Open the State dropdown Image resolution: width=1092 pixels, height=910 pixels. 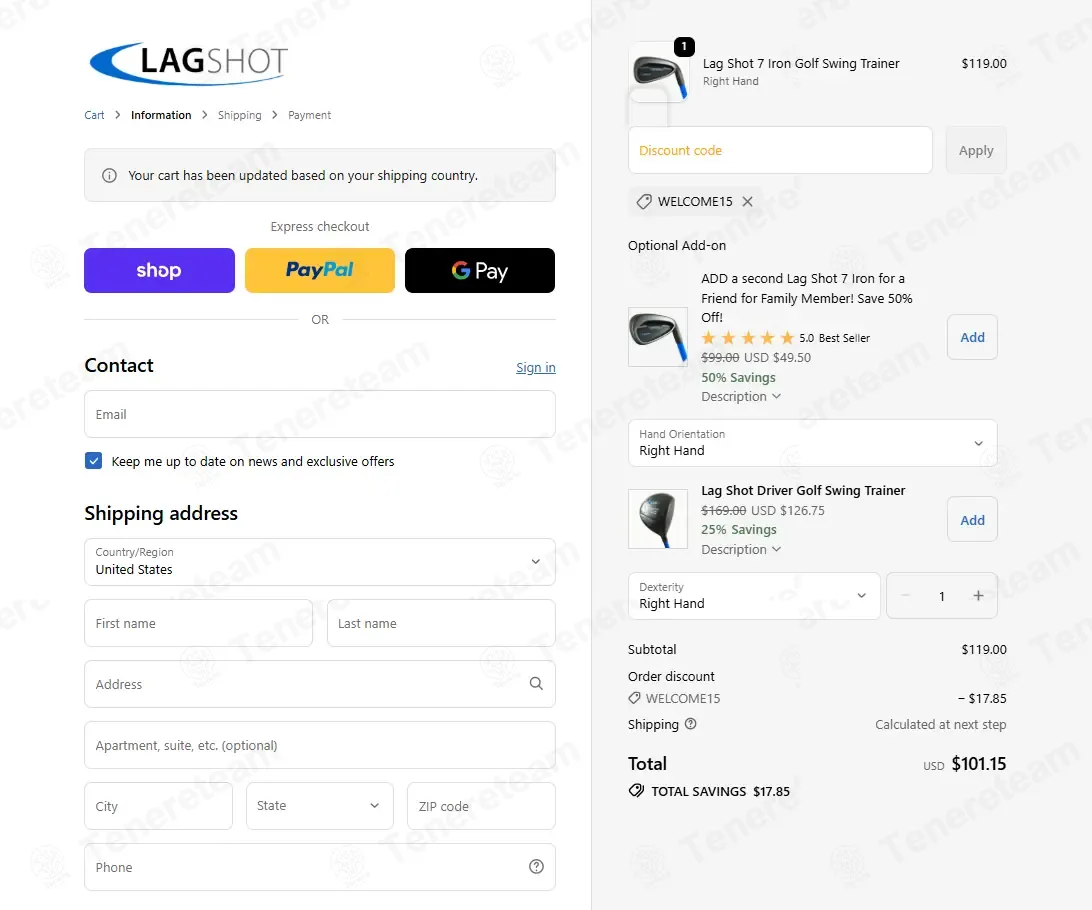320,806
